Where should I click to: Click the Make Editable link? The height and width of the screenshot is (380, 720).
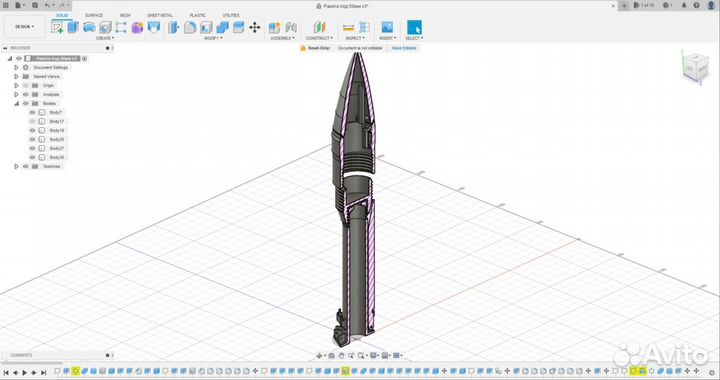(x=404, y=48)
